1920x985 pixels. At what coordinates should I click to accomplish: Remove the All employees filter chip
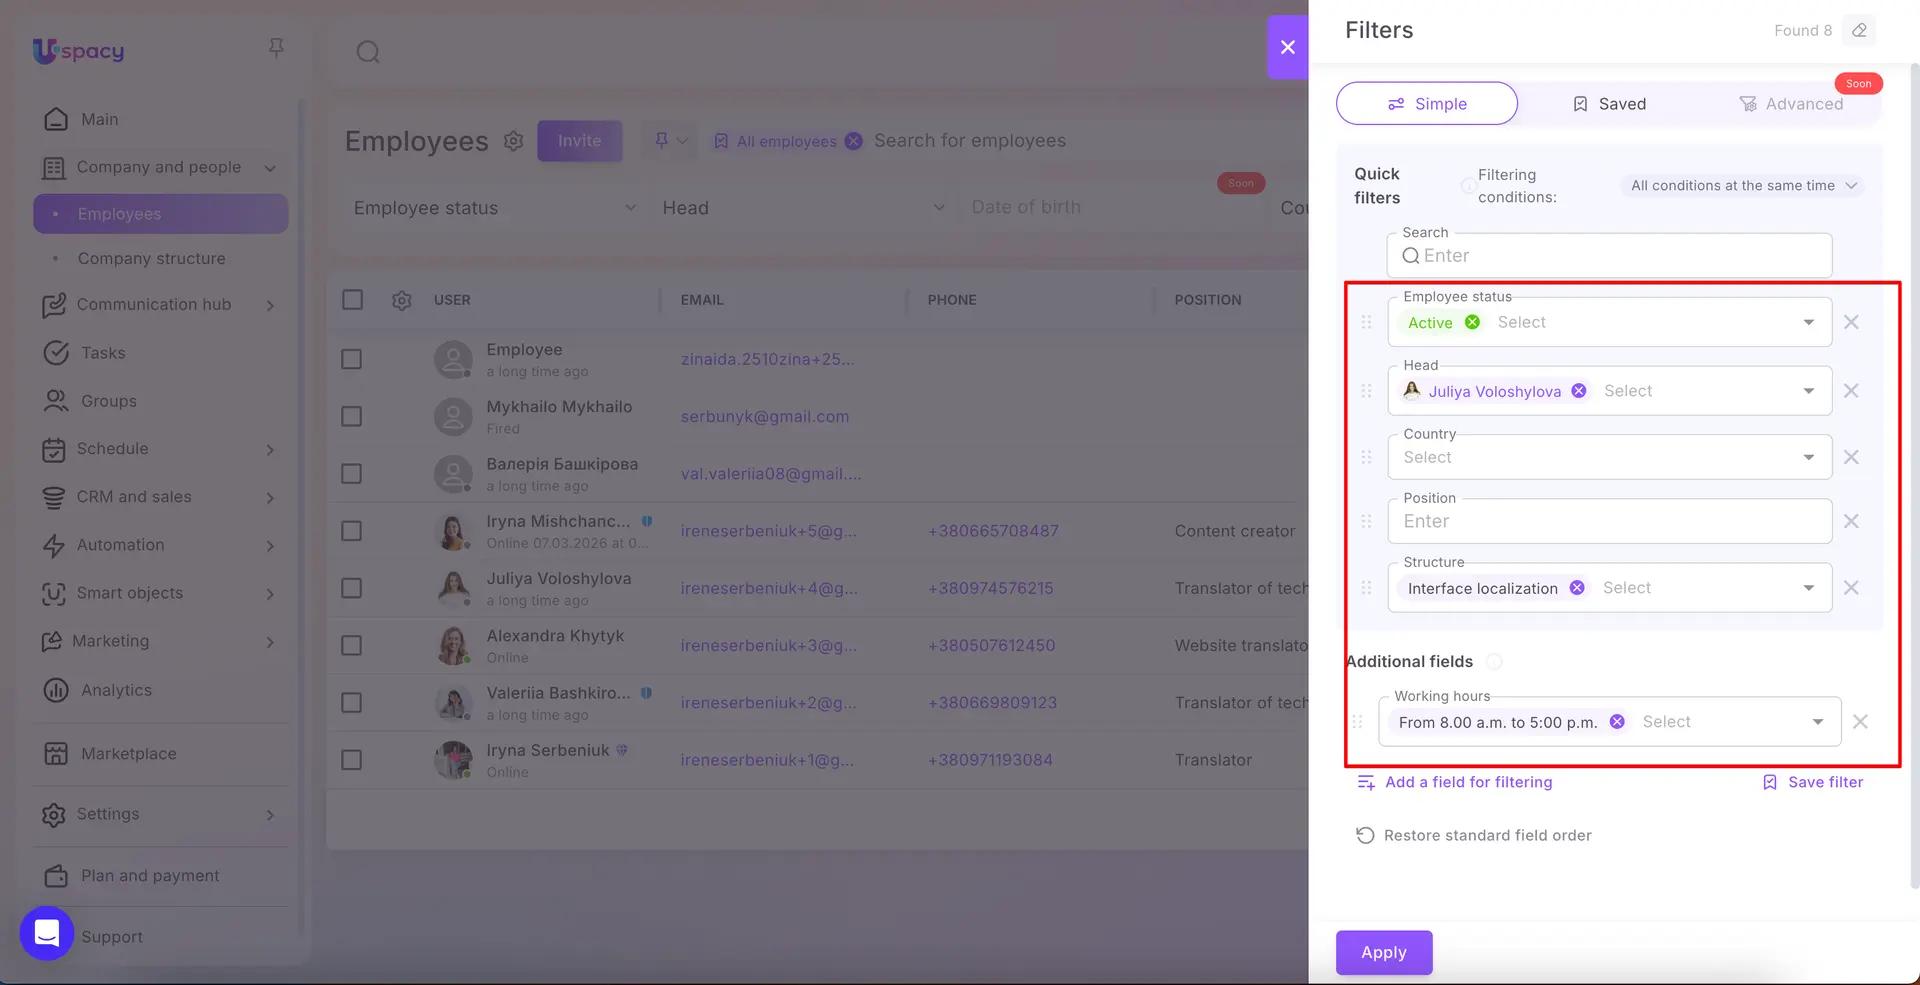point(853,141)
